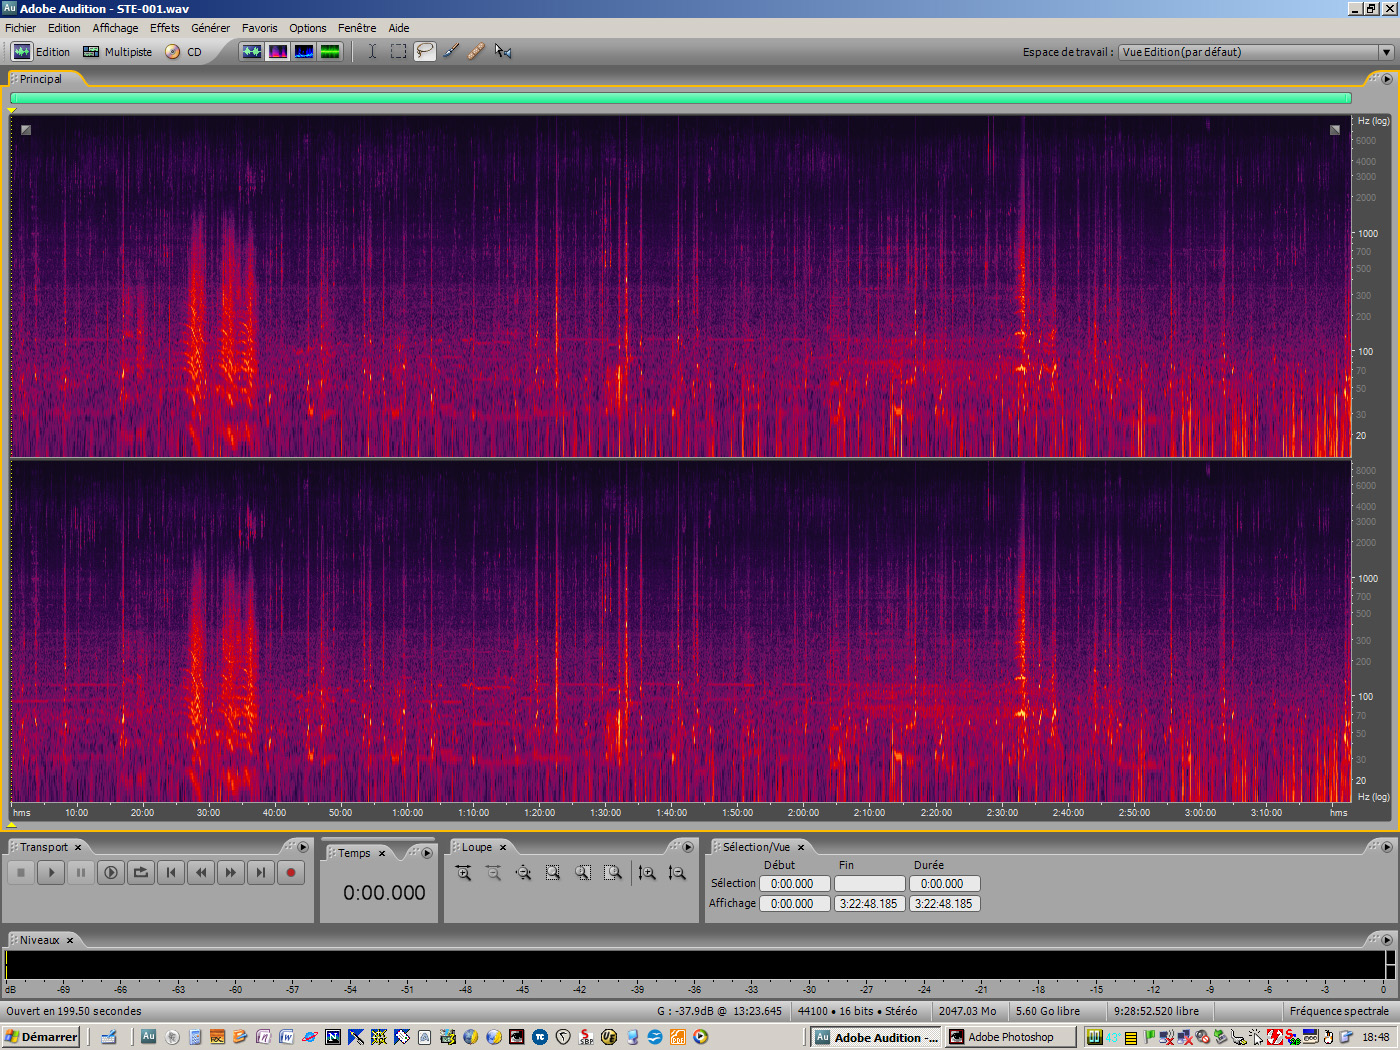The width and height of the screenshot is (1400, 1050).
Task: Start recording with the record button
Action: [290, 872]
